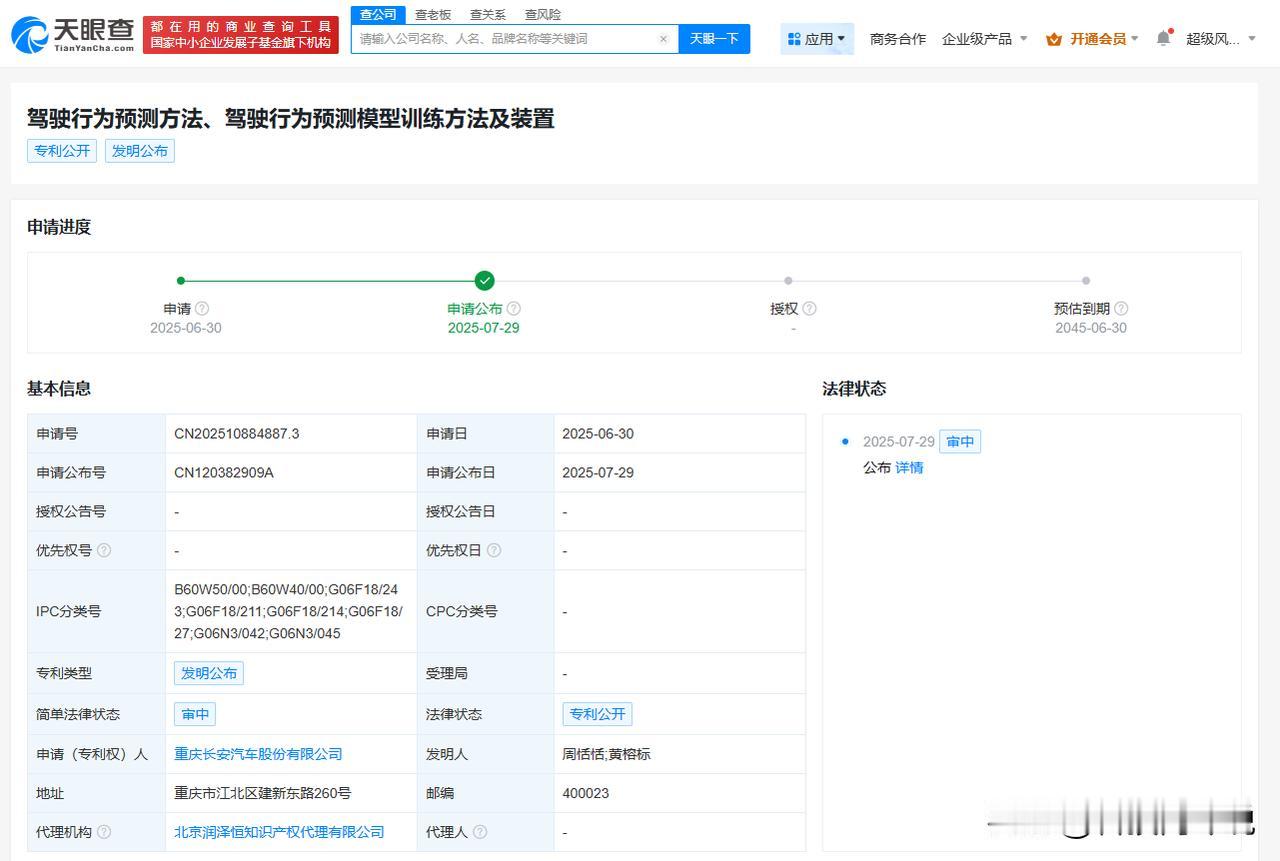Click the crown icon next to 开通会员

tap(1054, 39)
